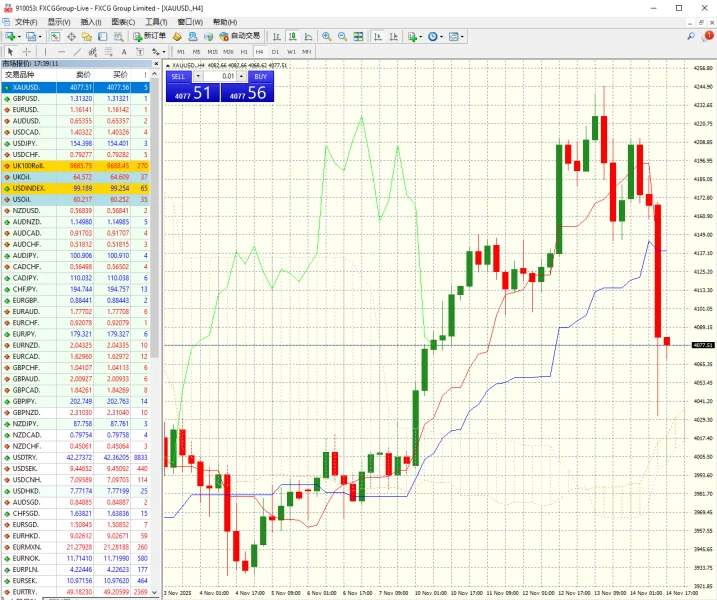Decrease trade volume with down arrow
This screenshot has height=600, width=717.
(x=198, y=76)
